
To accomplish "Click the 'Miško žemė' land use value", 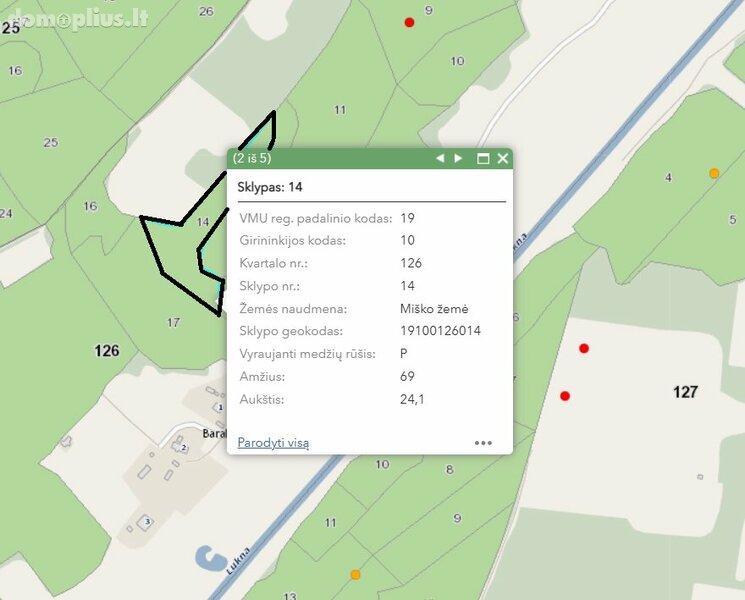I will pos(434,309).
